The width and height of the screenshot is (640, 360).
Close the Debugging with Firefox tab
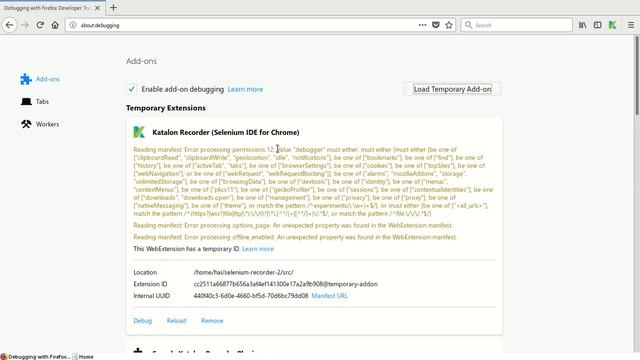pos(97,8)
